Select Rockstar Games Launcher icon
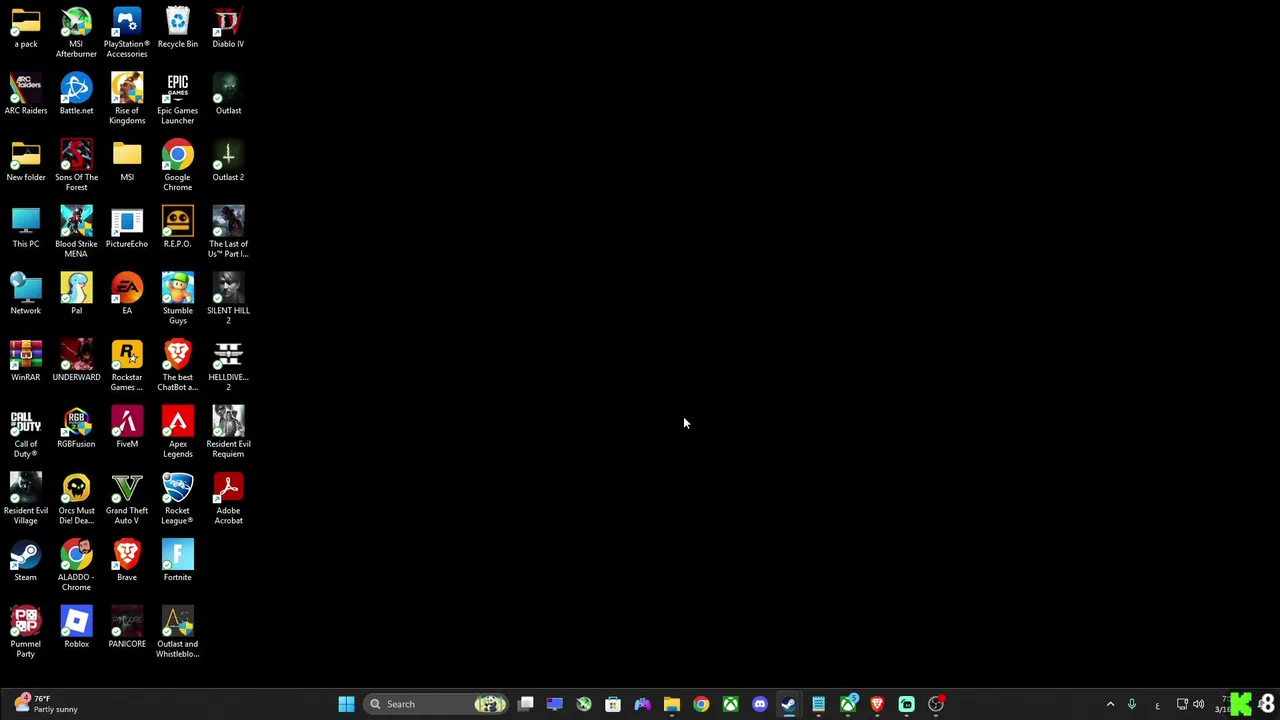The height and width of the screenshot is (720, 1280). pyautogui.click(x=127, y=366)
